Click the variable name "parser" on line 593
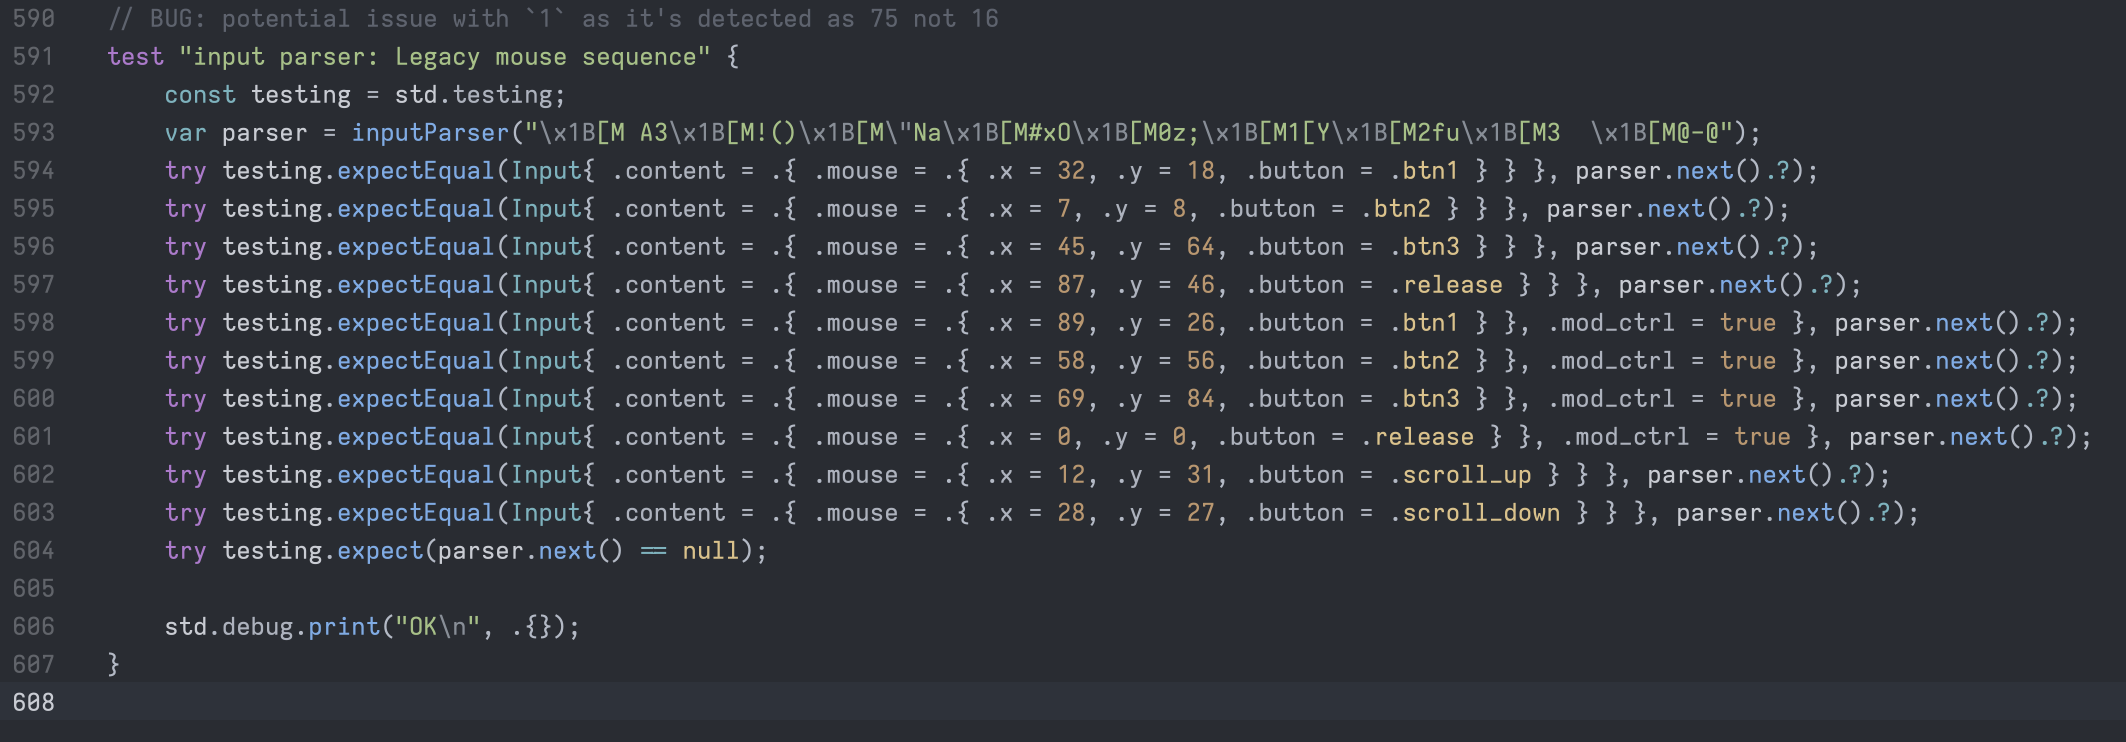This screenshot has height=742, width=2126. (x=265, y=133)
